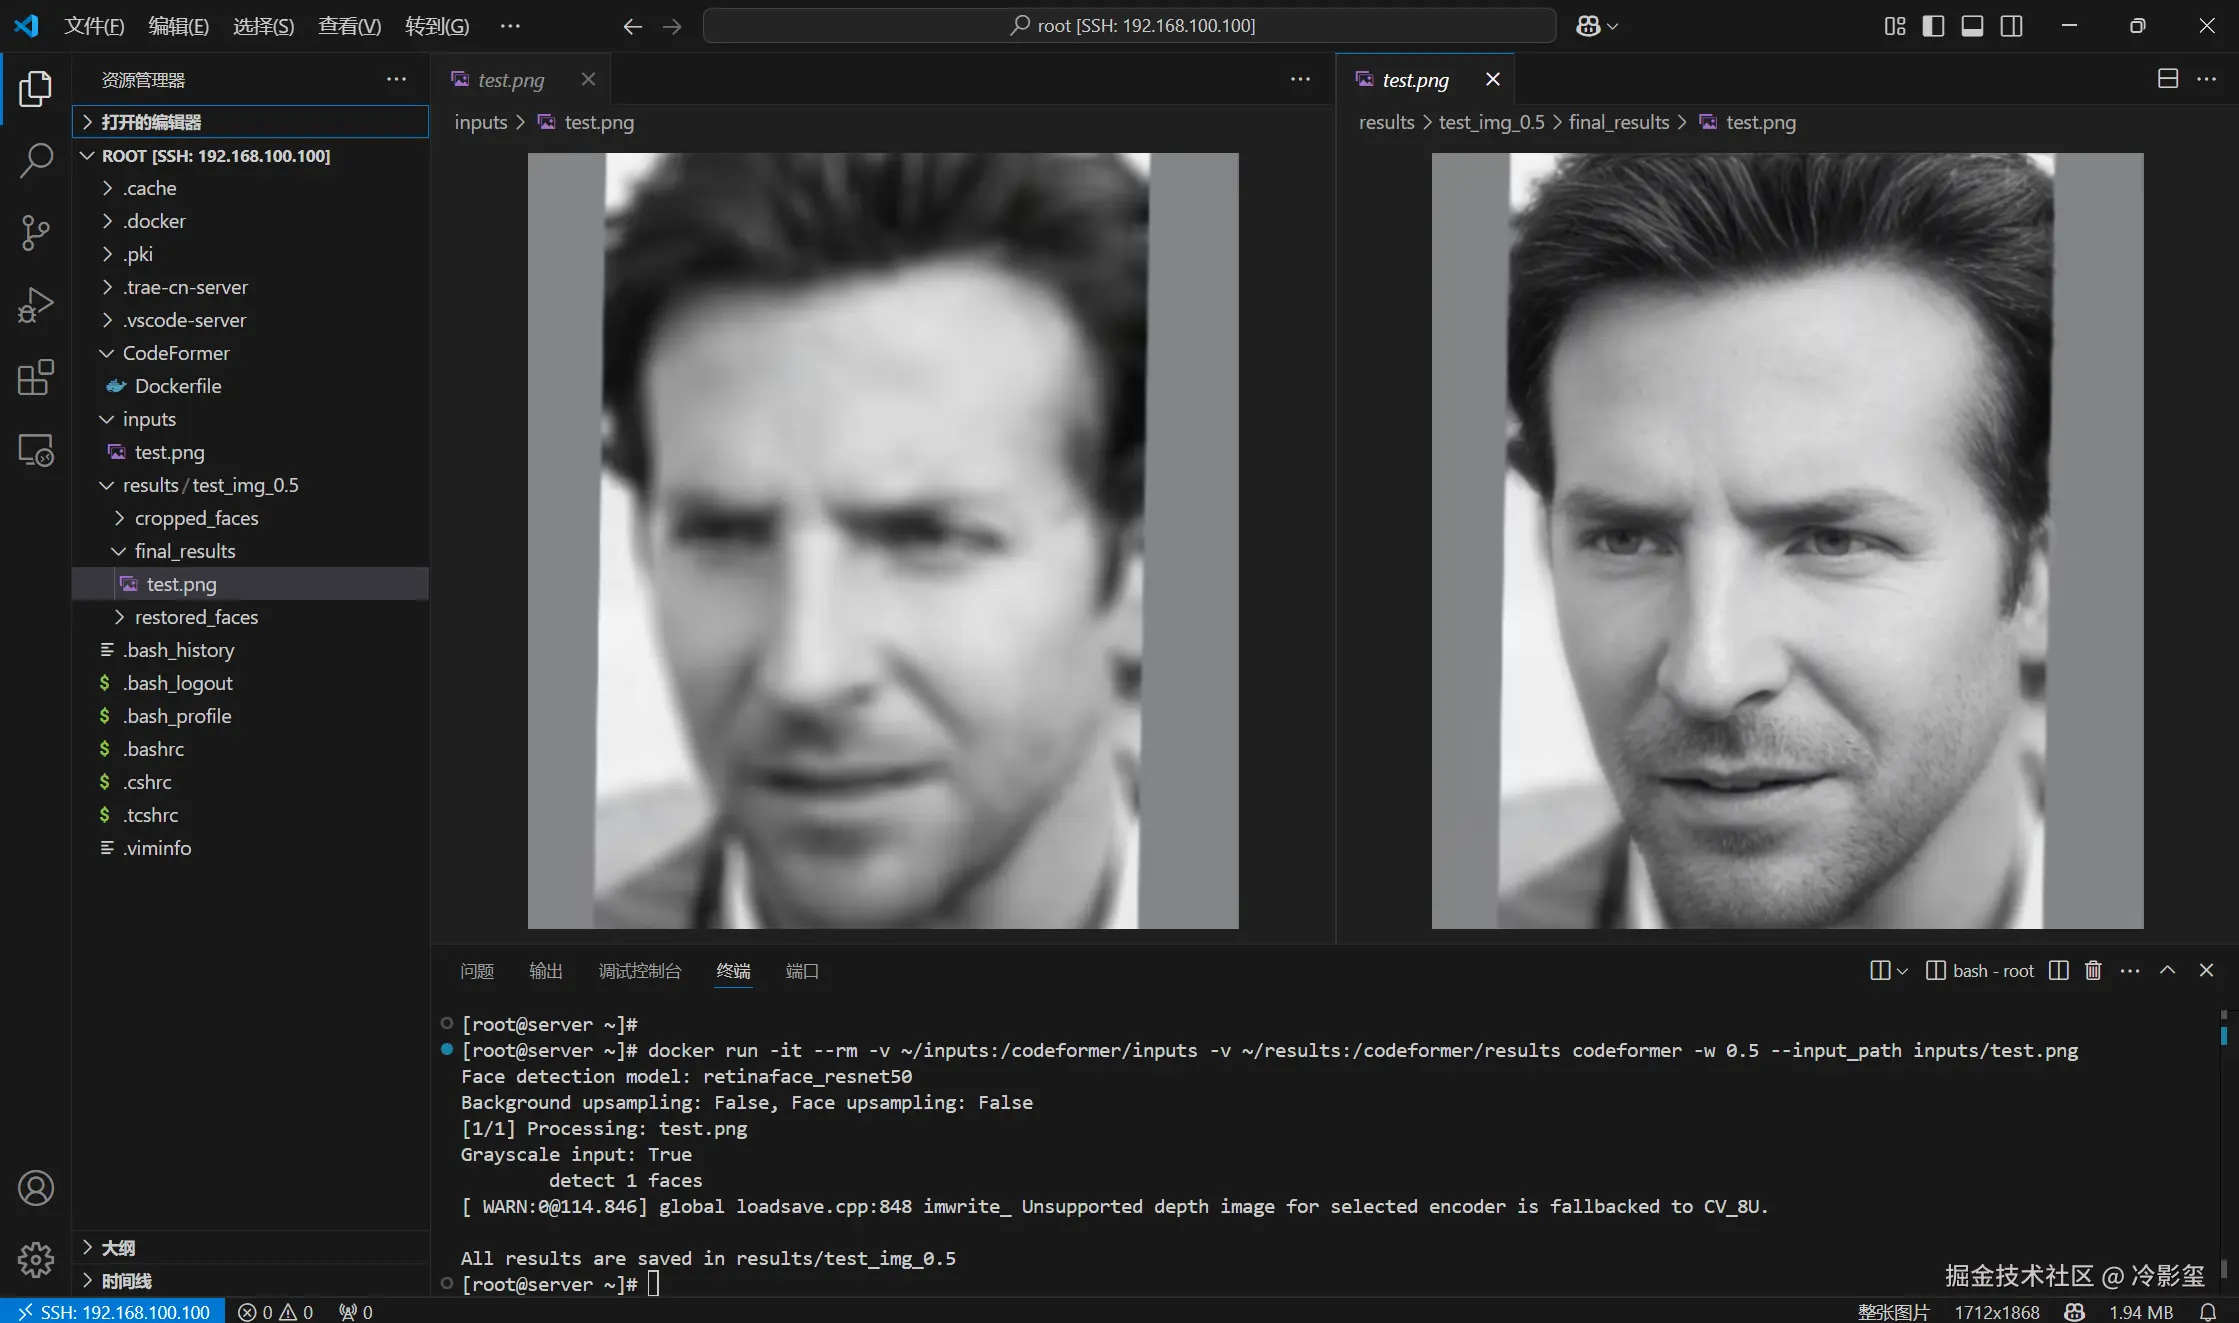The width and height of the screenshot is (2239, 1323).
Task: Click the Accounts icon in the activity bar
Action: pyautogui.click(x=36, y=1187)
